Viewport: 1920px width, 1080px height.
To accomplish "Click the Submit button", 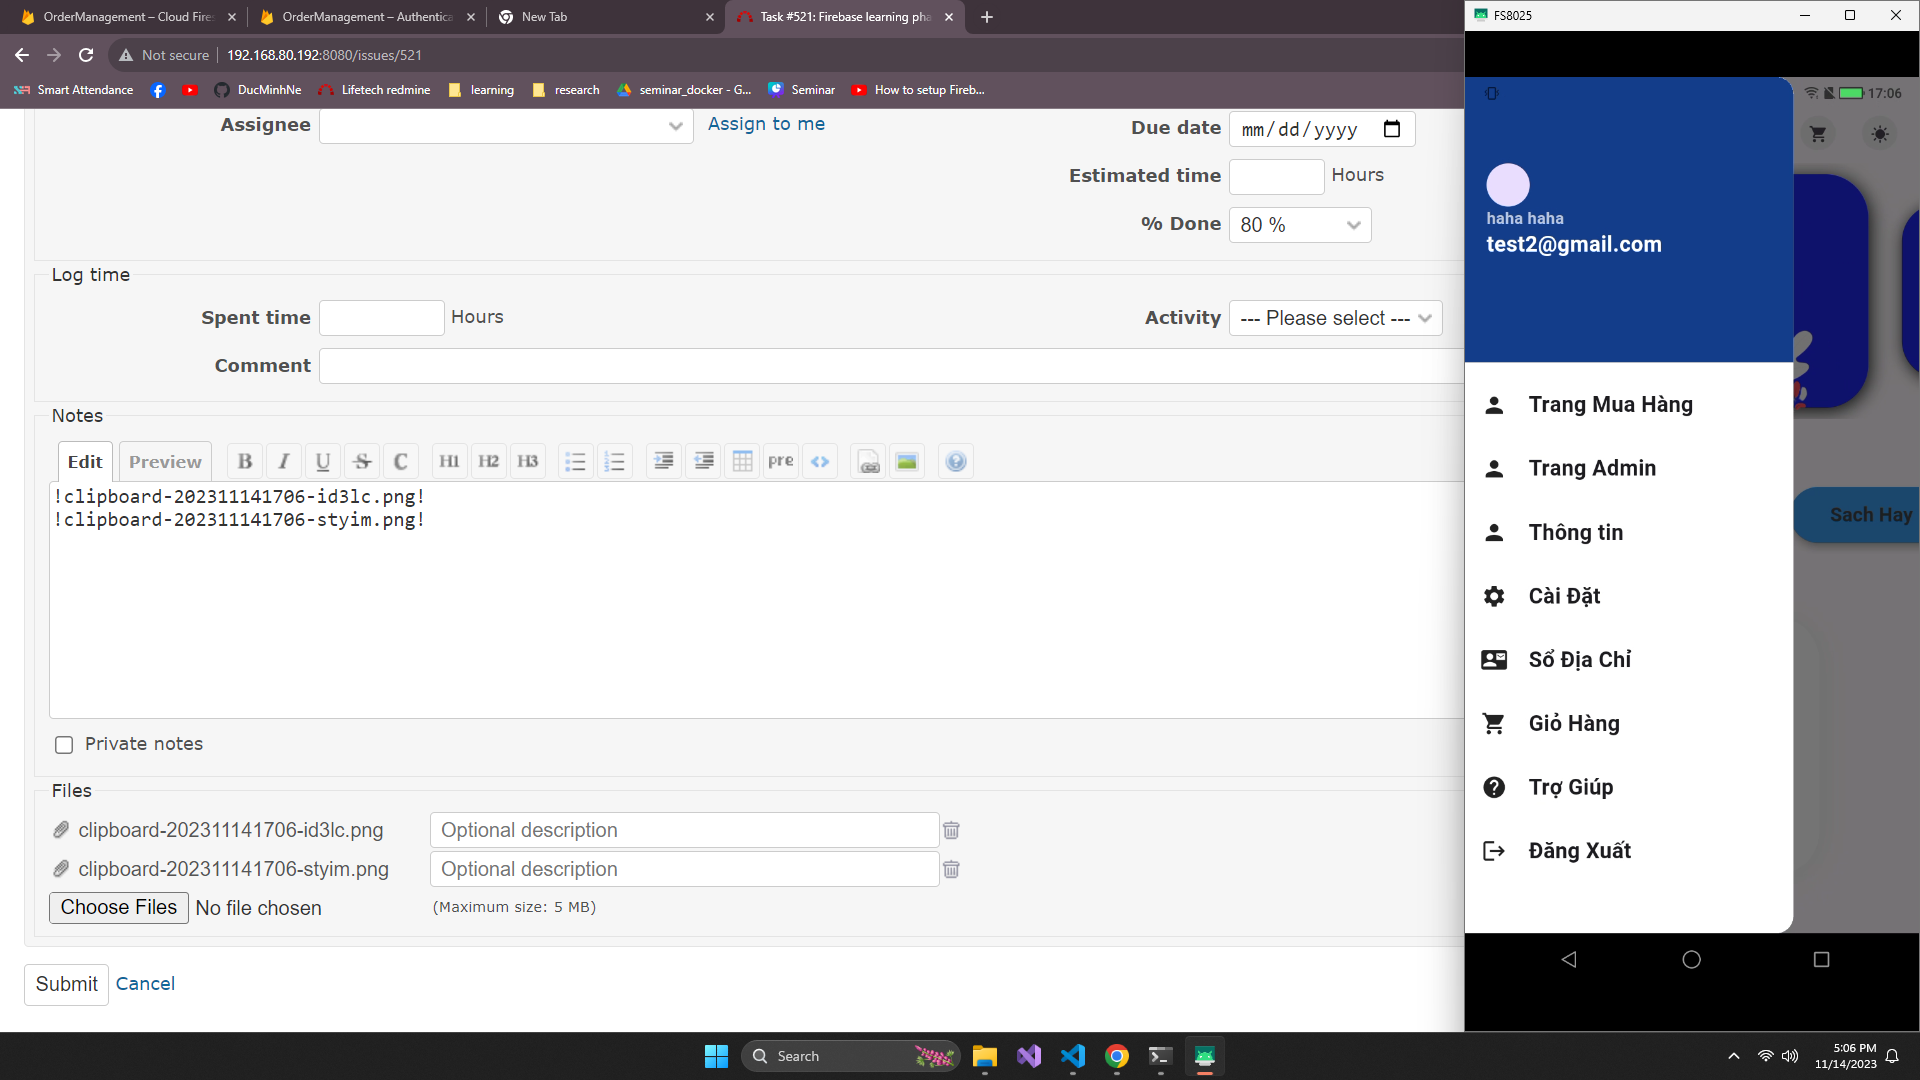I will (x=66, y=984).
